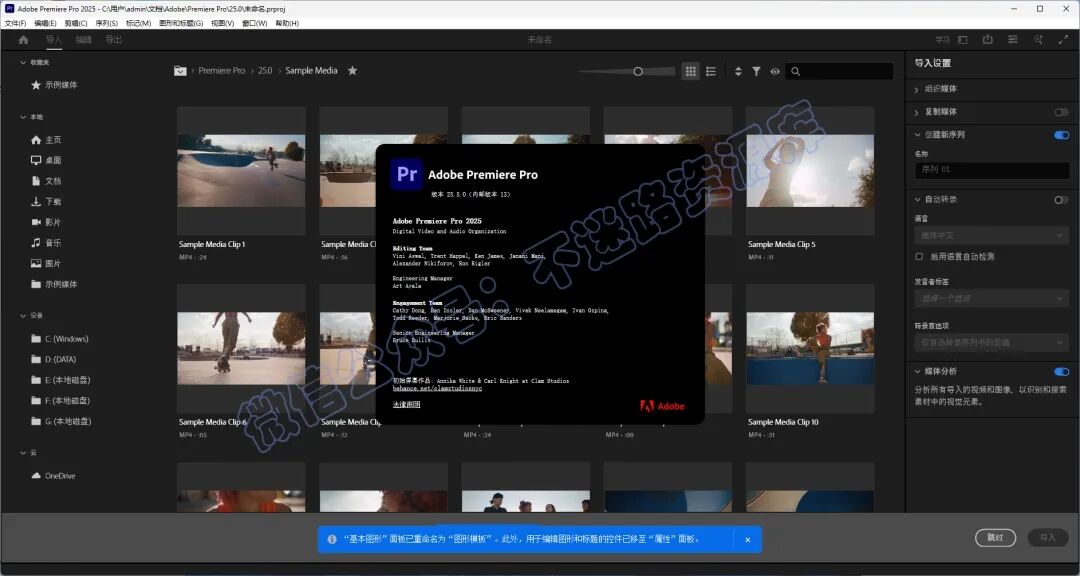The height and width of the screenshot is (576, 1080).
Task: Click the thumbnail size slider handle
Action: point(638,71)
